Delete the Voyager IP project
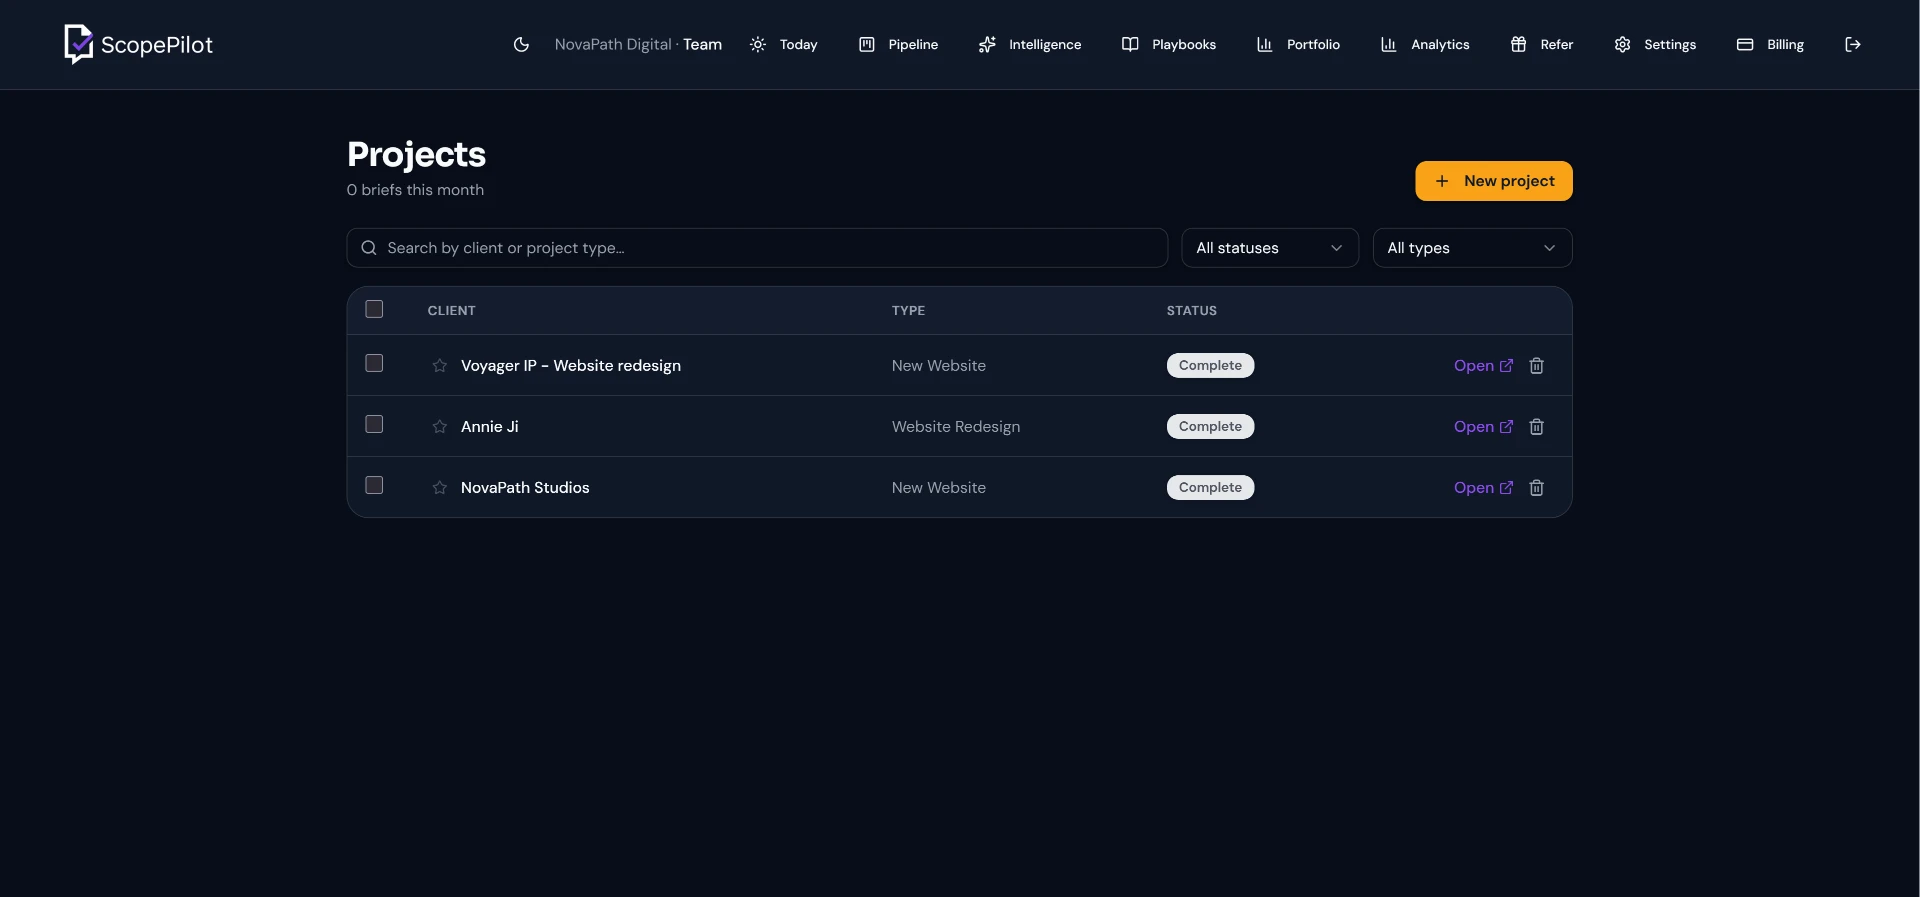This screenshot has height=897, width=1920. tap(1537, 366)
